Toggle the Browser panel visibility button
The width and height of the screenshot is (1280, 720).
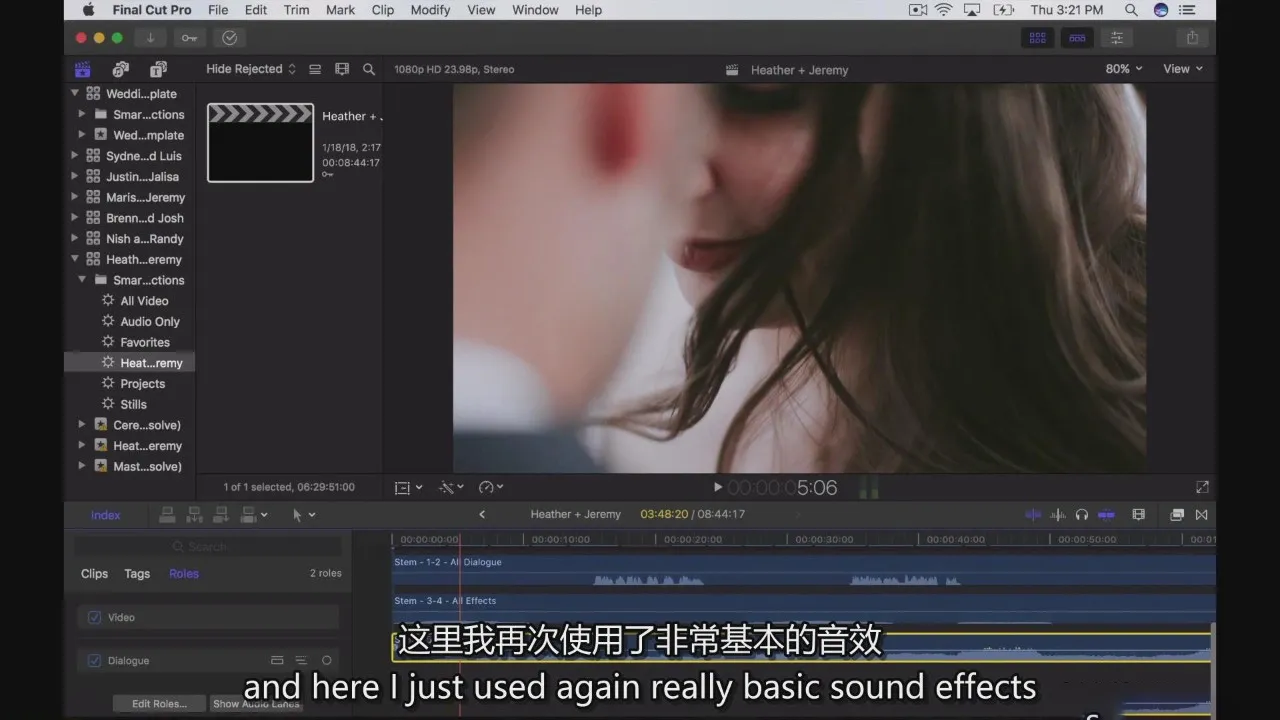coord(1038,38)
